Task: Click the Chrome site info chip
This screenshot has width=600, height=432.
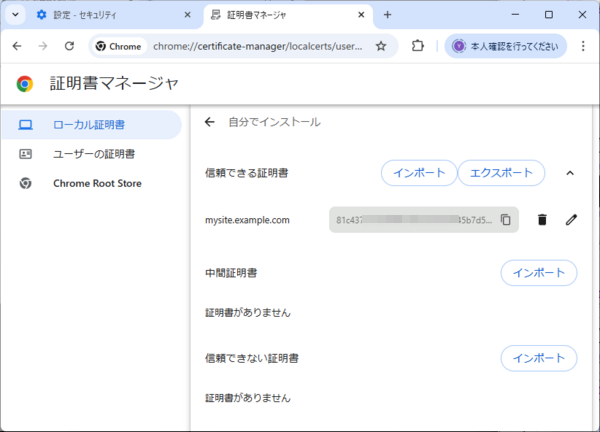Action: [x=119, y=46]
